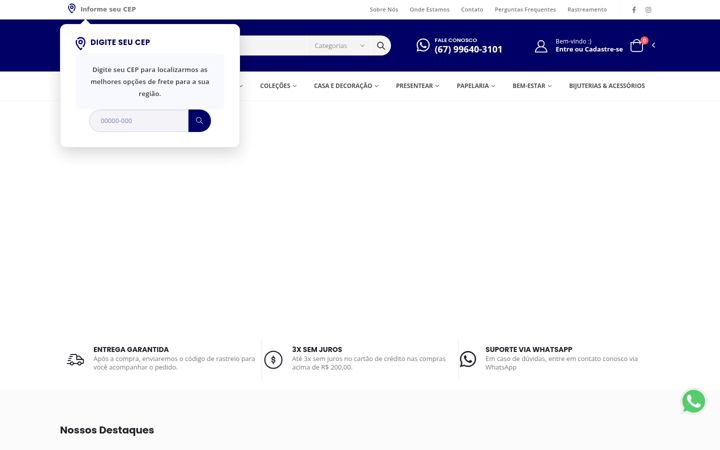This screenshot has width=720, height=450.
Task: Open the Informe seu CEP link
Action: pyautogui.click(x=108, y=9)
